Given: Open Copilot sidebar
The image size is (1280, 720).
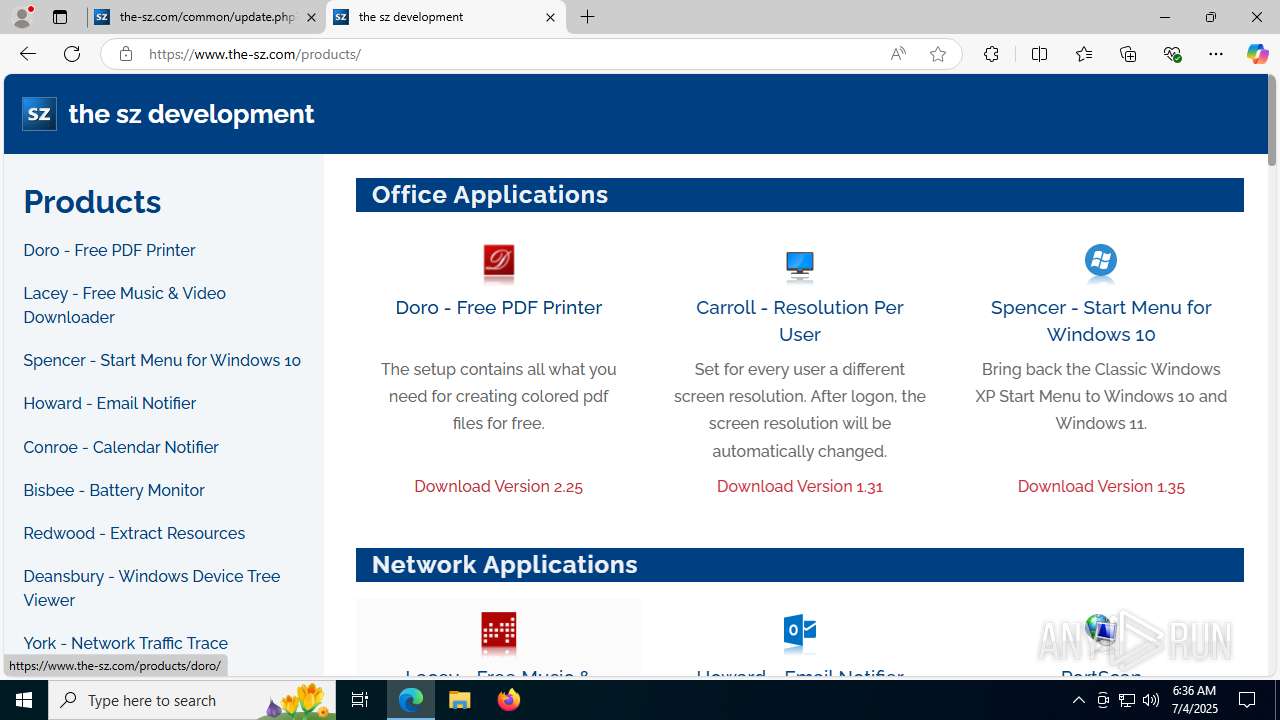Looking at the screenshot, I should coord(1257,54).
